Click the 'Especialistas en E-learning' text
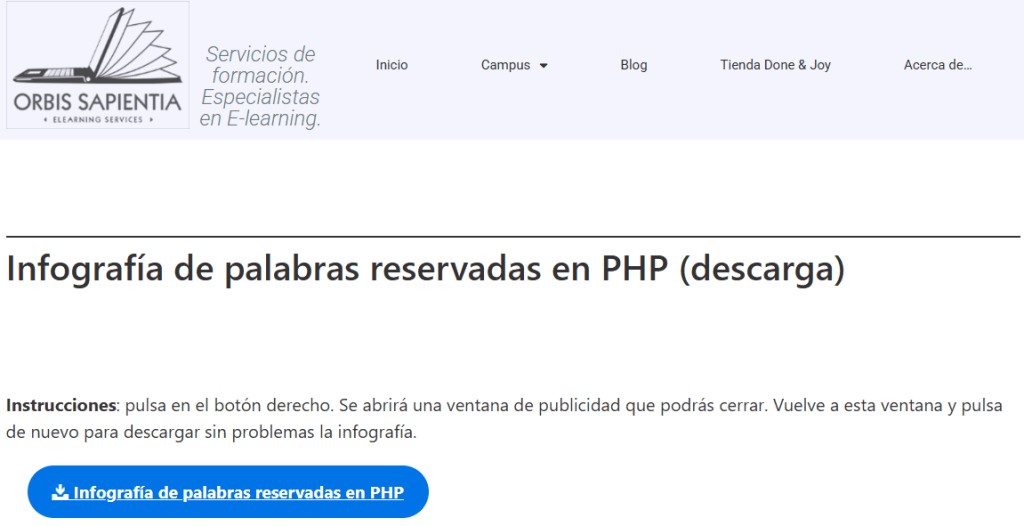This screenshot has width=1024, height=526. click(260, 108)
